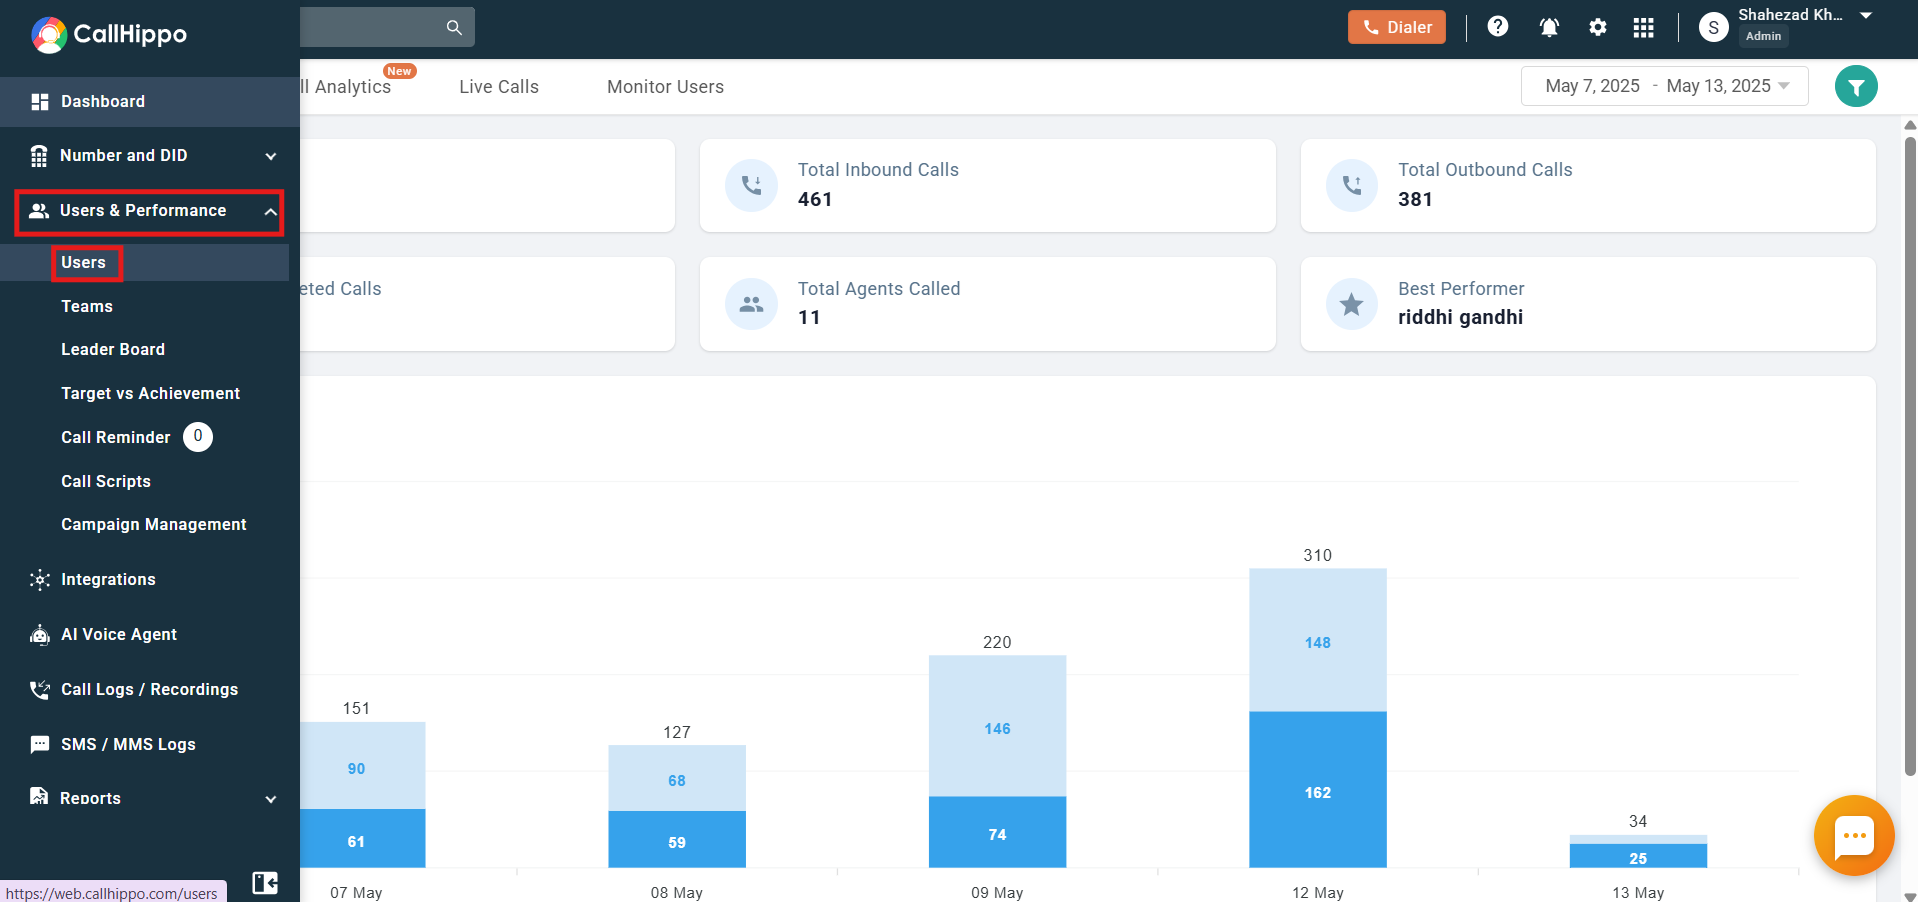1918x902 pixels.
Task: Click the Reports icon
Action: click(39, 797)
